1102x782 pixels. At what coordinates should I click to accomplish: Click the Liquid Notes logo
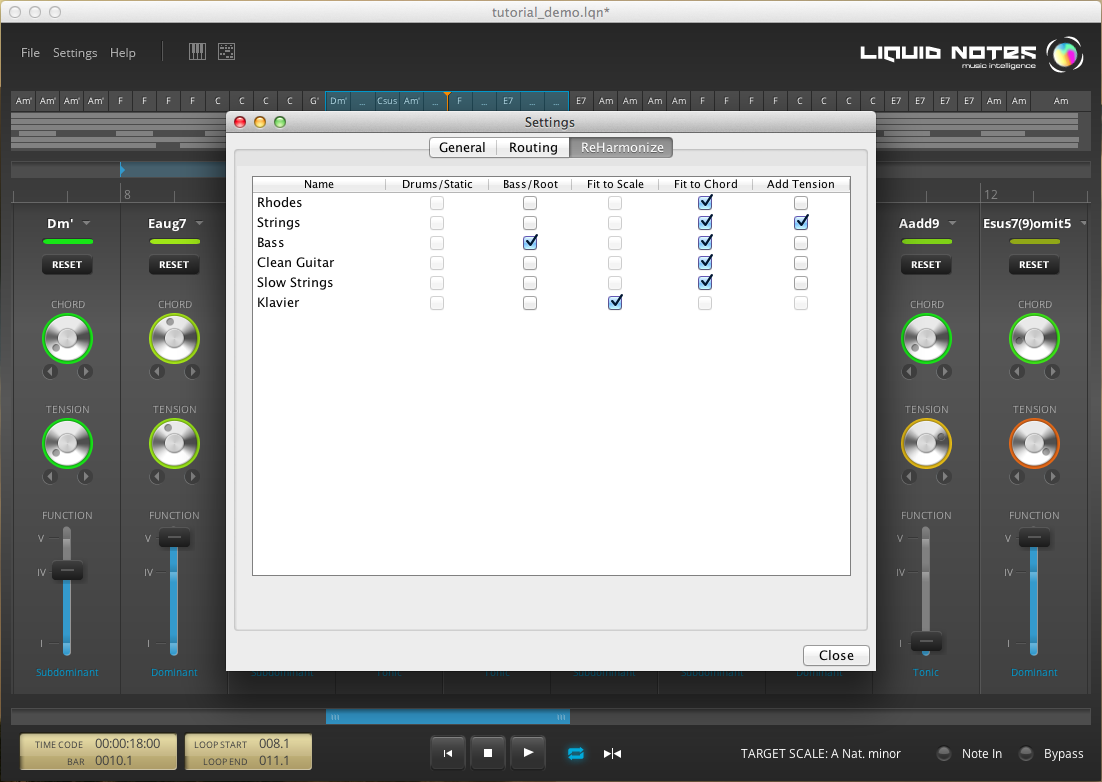tap(972, 55)
